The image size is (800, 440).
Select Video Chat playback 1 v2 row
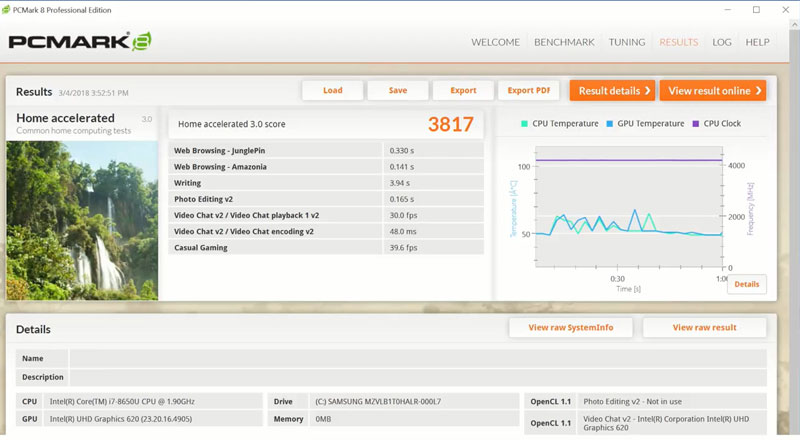(326, 215)
